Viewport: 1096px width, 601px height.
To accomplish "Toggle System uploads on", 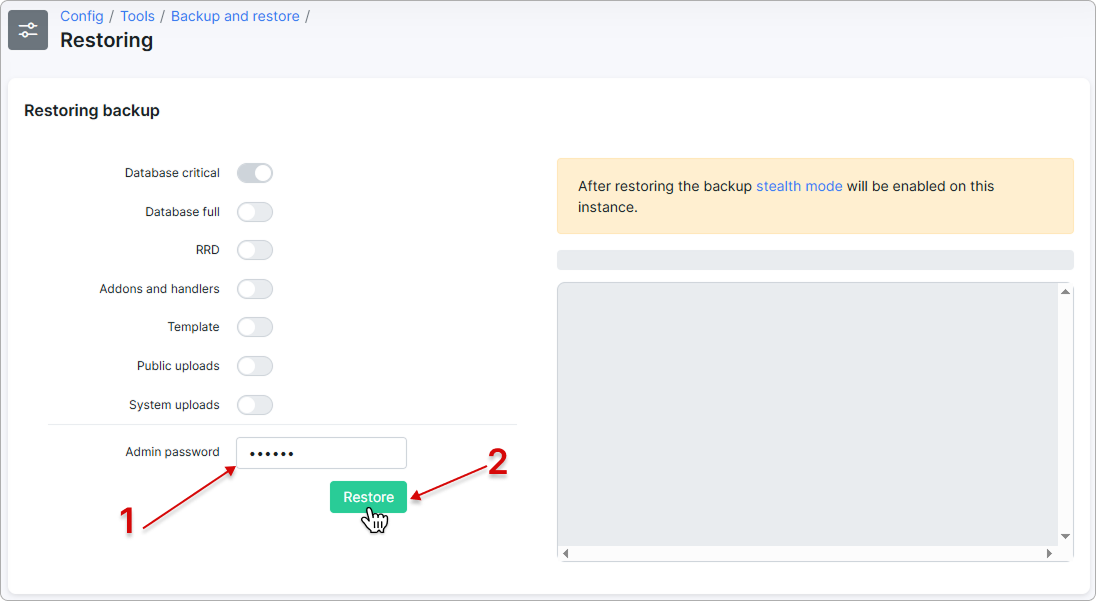I will 255,405.
